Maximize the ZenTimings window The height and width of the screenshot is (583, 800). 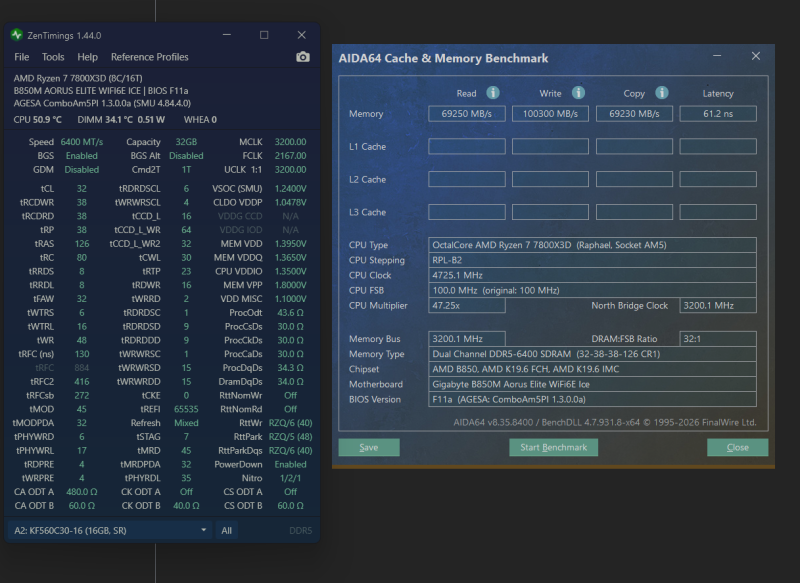pyautogui.click(x=264, y=35)
